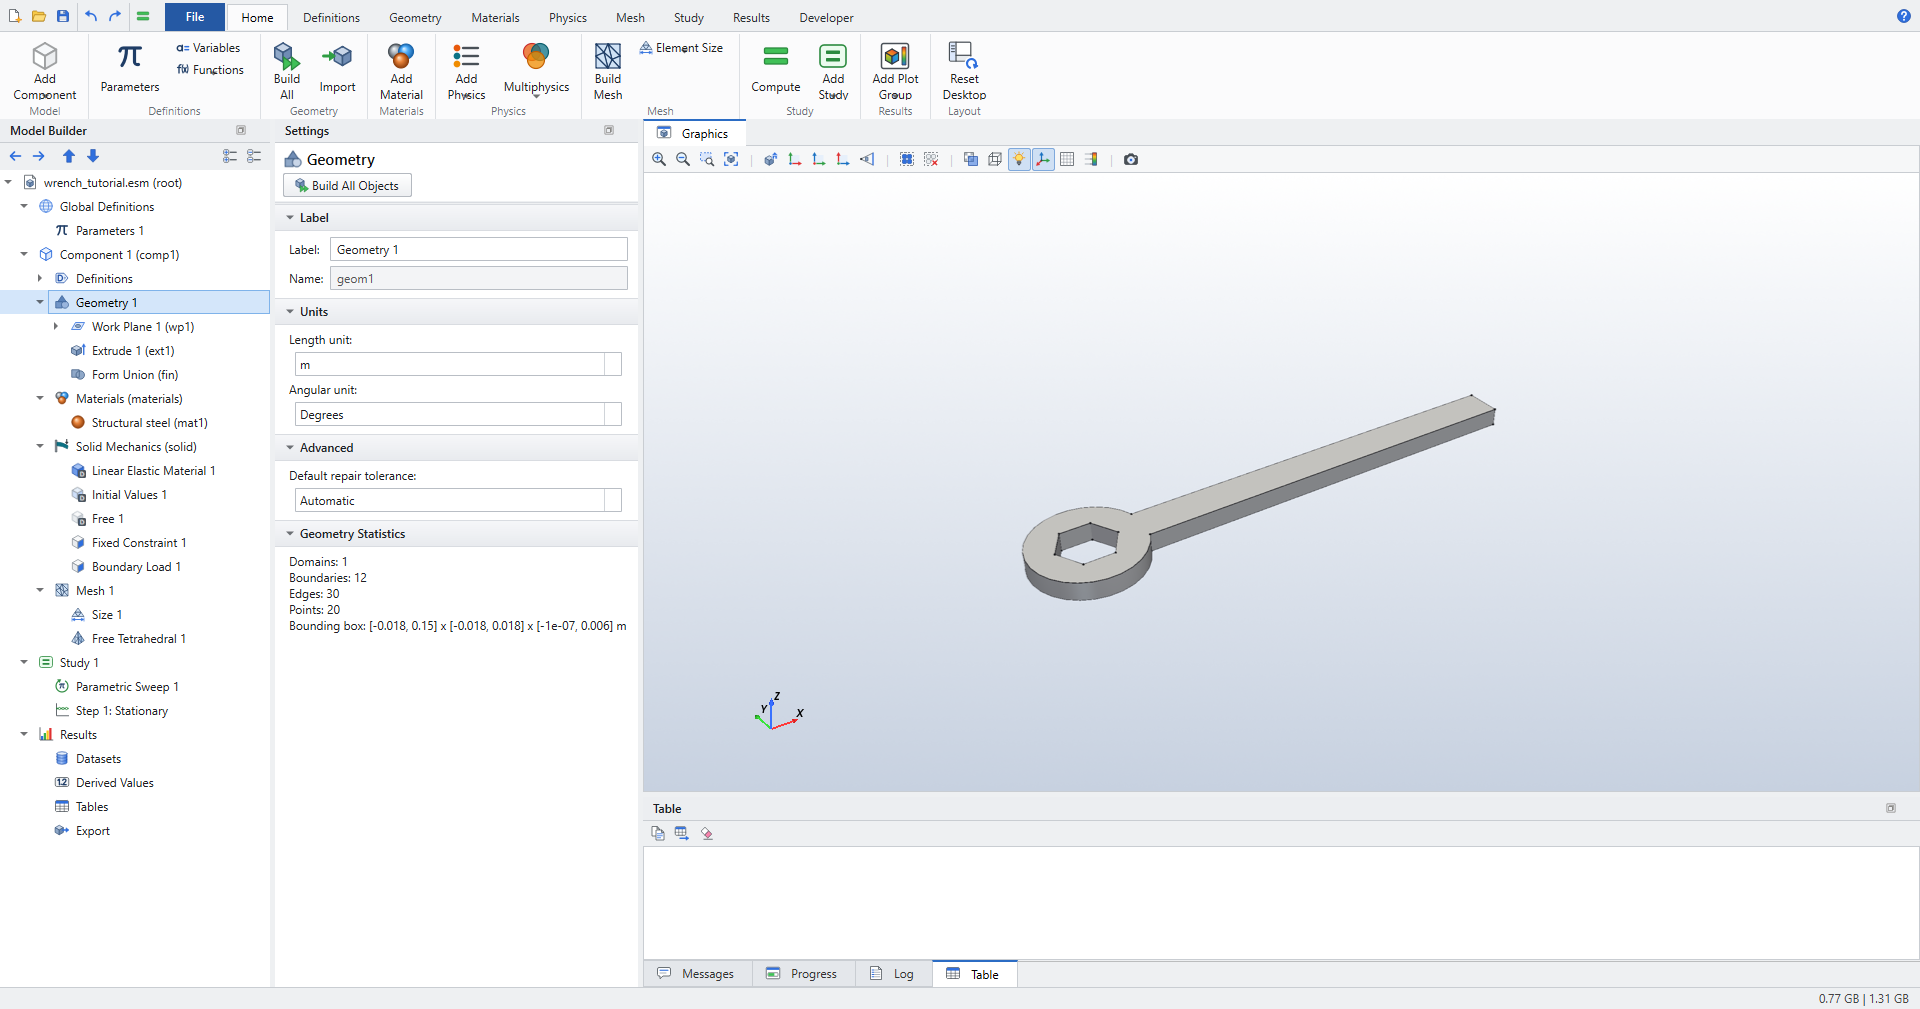Open the Help question mark icon
Viewport: 1920px width, 1009px height.
point(1904,16)
